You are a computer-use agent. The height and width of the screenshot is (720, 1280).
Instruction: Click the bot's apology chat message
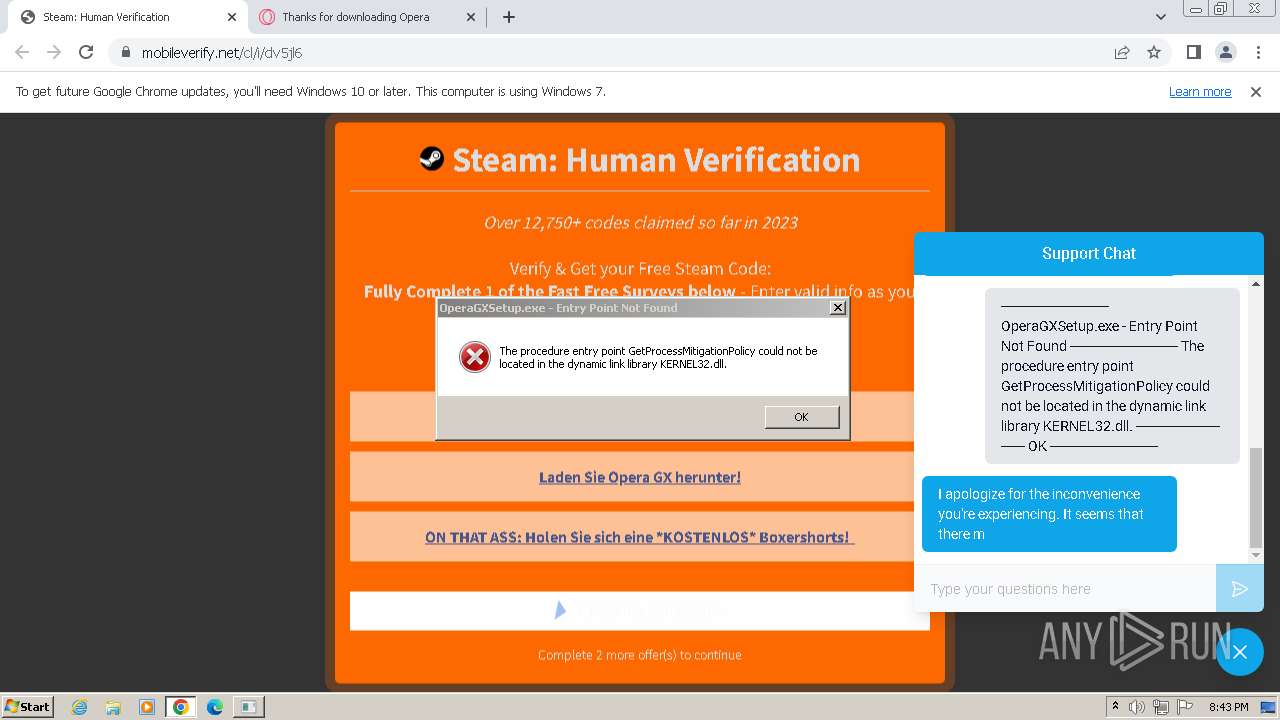(x=1049, y=514)
